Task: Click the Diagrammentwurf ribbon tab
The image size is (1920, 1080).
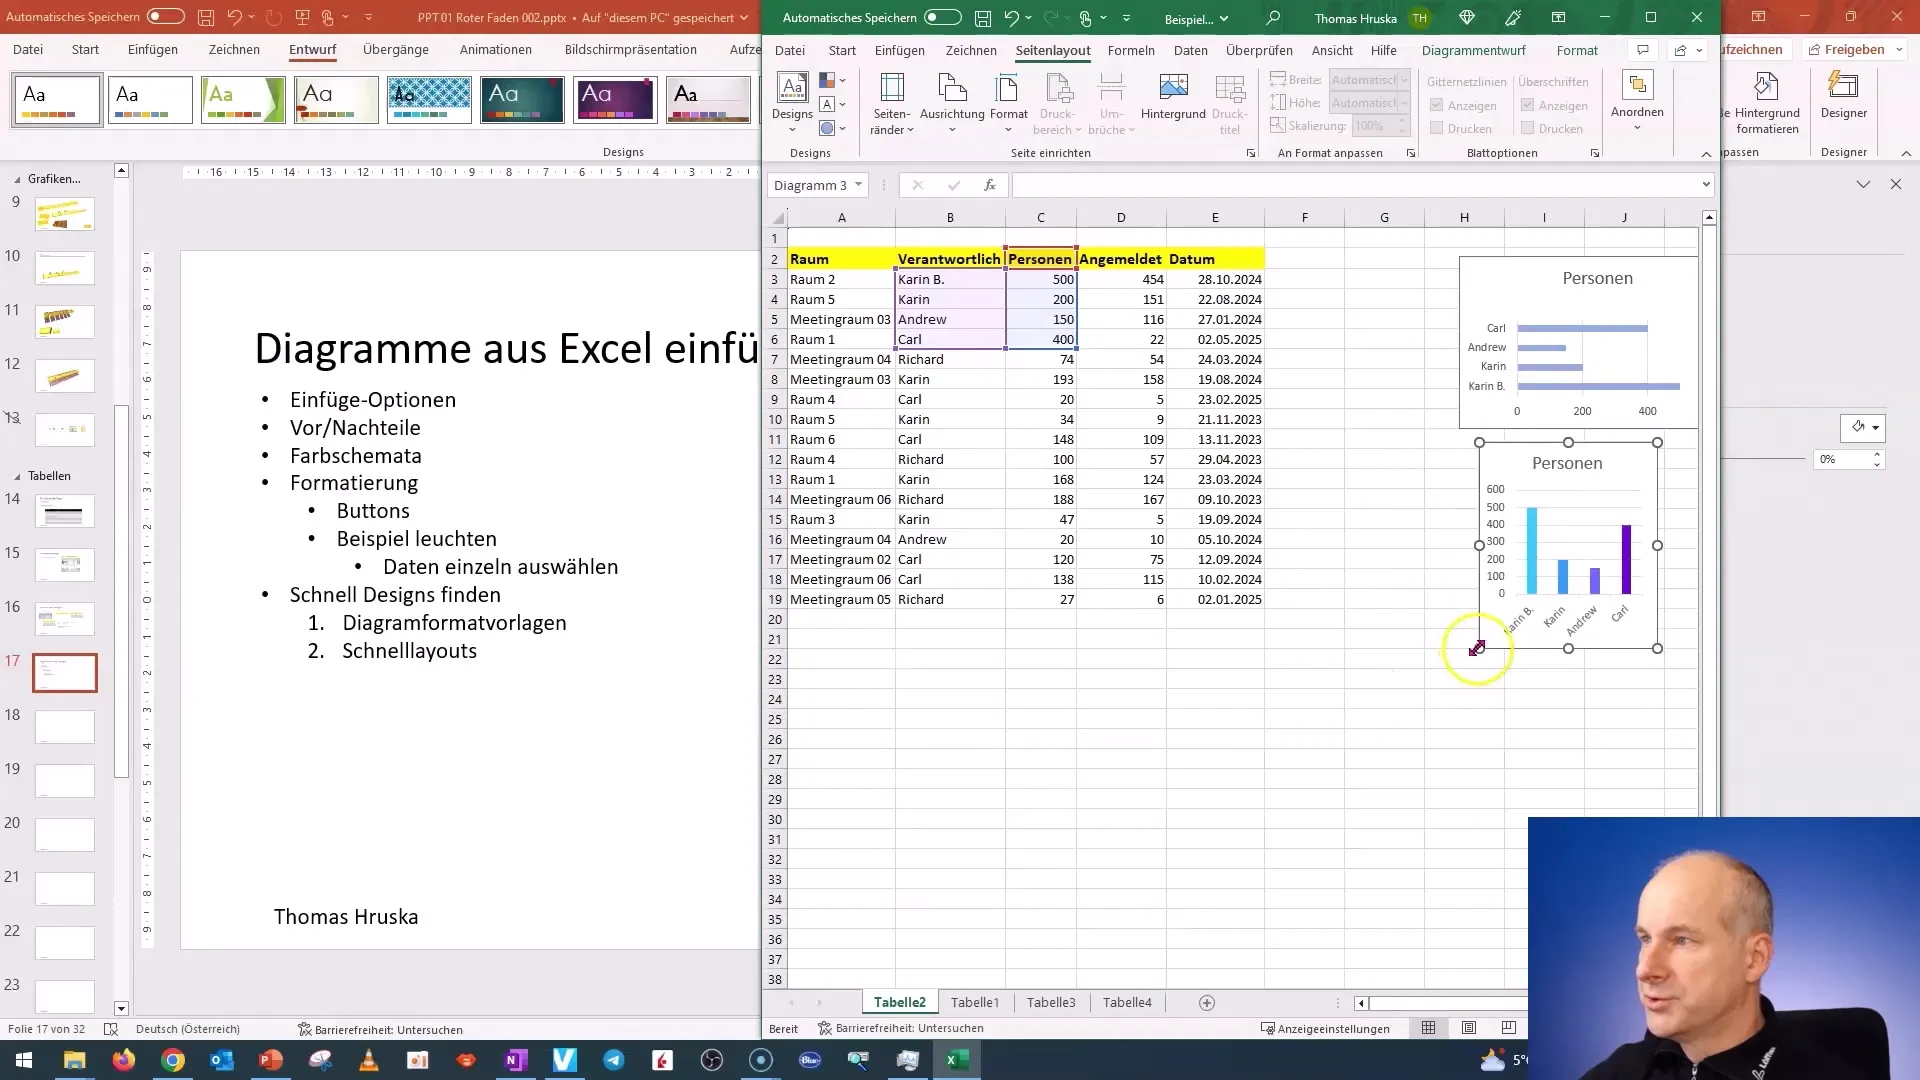Action: coord(1474,50)
